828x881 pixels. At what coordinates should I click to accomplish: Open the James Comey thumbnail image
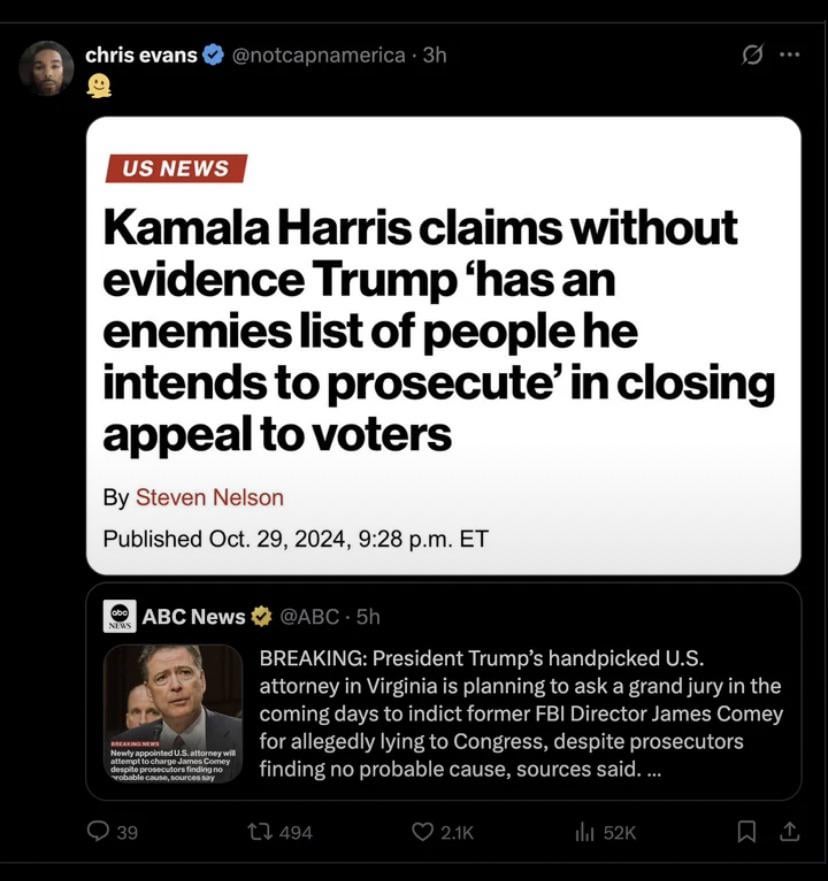[173, 714]
